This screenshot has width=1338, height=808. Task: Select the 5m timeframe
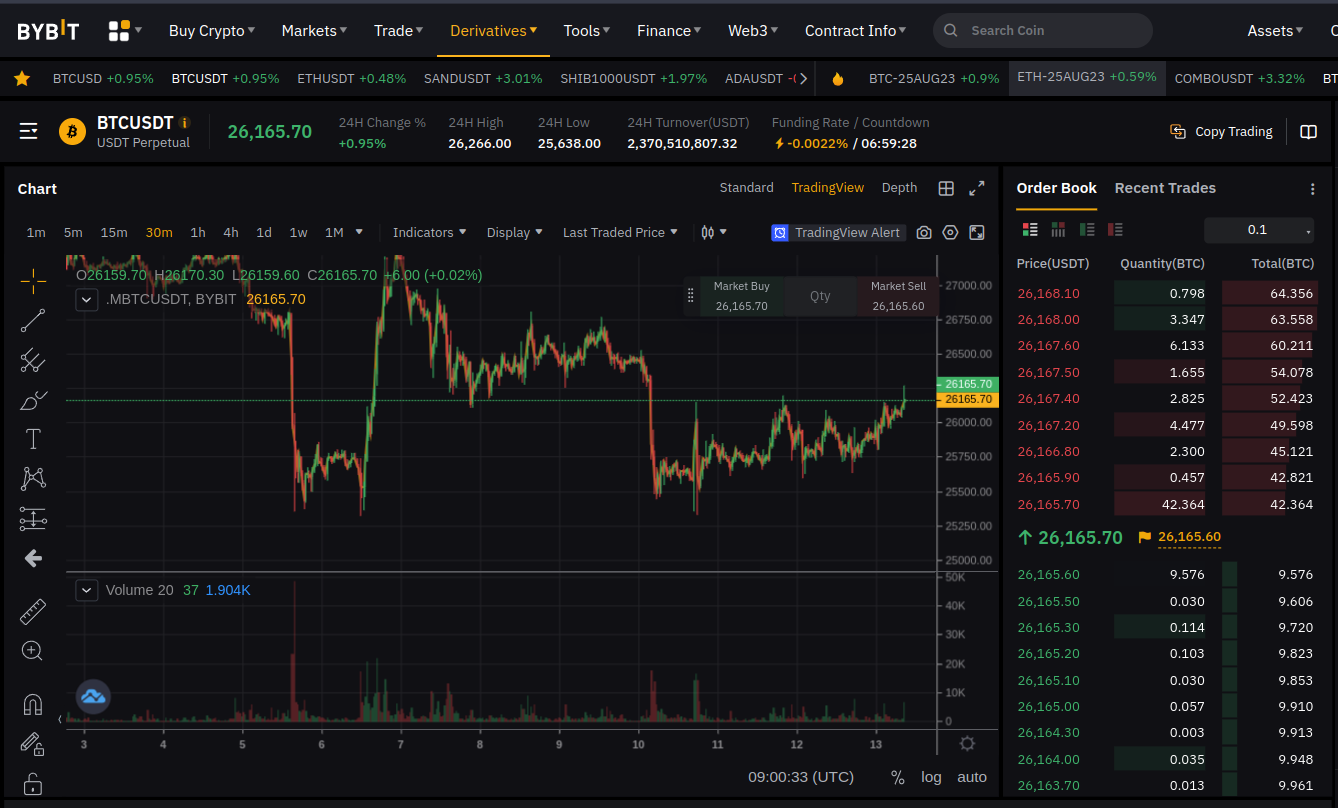(x=73, y=232)
